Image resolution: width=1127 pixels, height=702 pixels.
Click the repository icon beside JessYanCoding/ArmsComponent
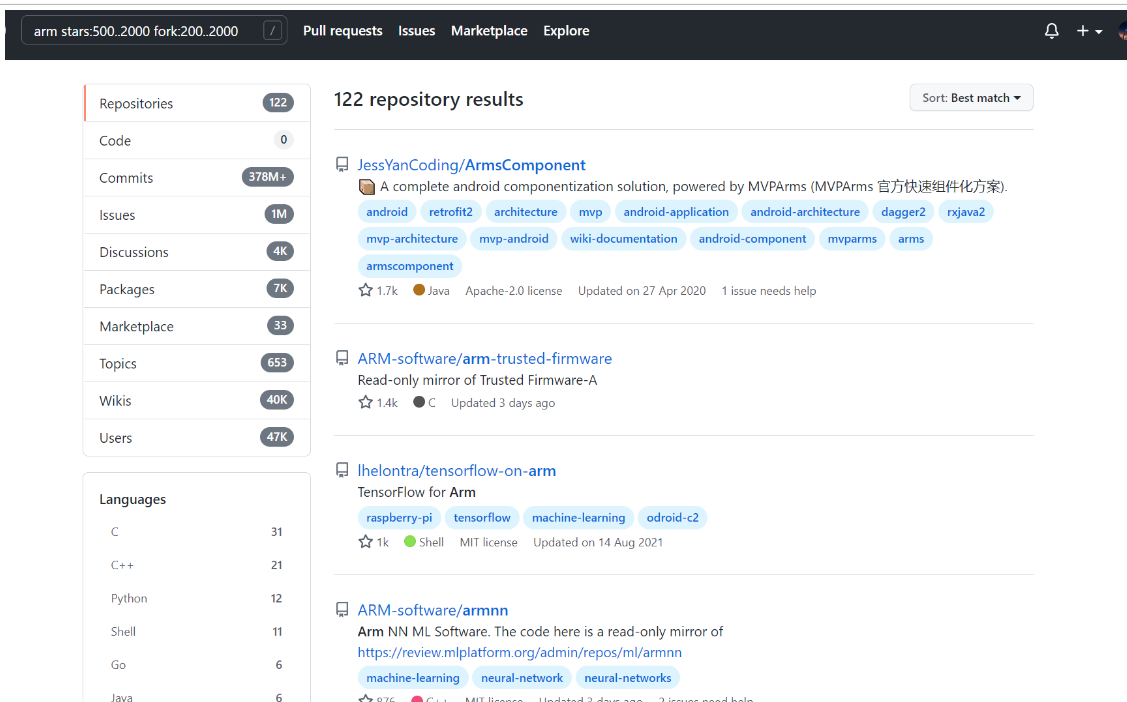coord(342,165)
